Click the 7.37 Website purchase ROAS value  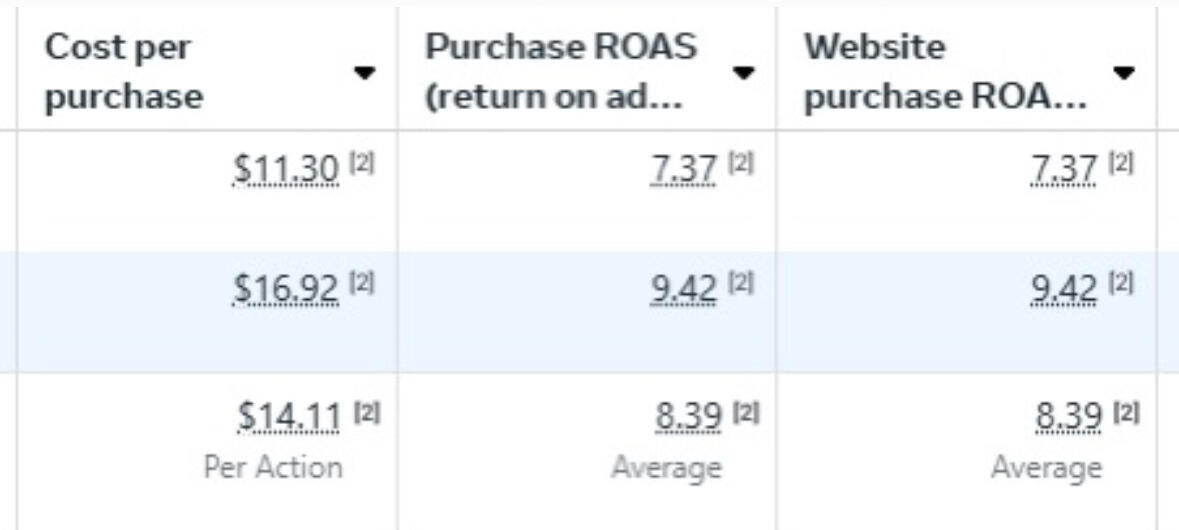pos(1065,168)
